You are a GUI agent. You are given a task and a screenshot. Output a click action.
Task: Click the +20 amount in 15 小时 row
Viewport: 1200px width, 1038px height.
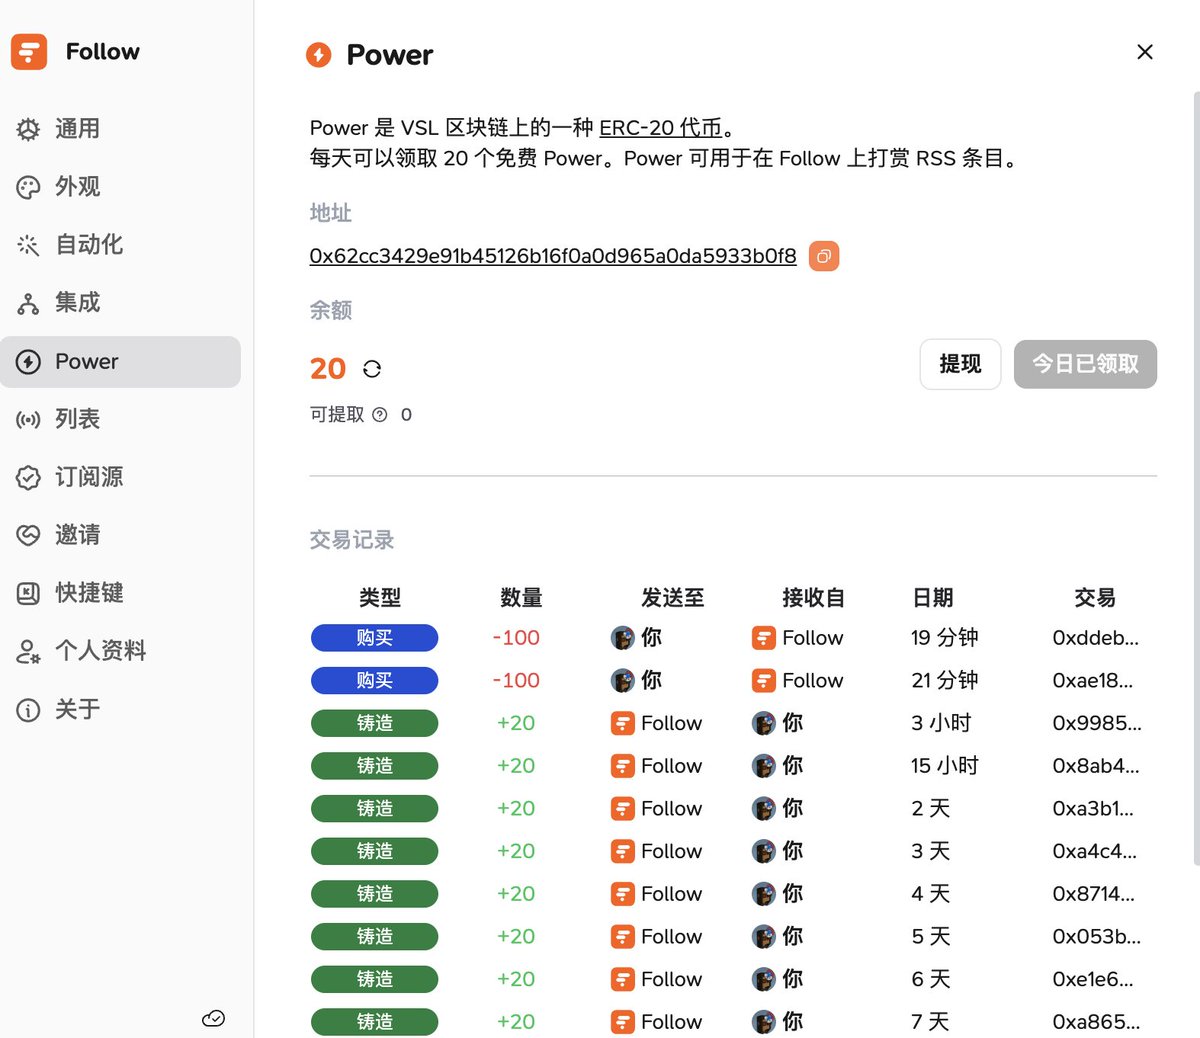point(516,766)
